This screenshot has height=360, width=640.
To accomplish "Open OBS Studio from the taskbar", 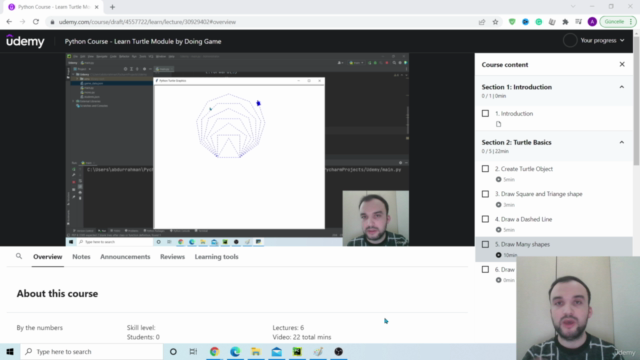I will (x=338, y=351).
